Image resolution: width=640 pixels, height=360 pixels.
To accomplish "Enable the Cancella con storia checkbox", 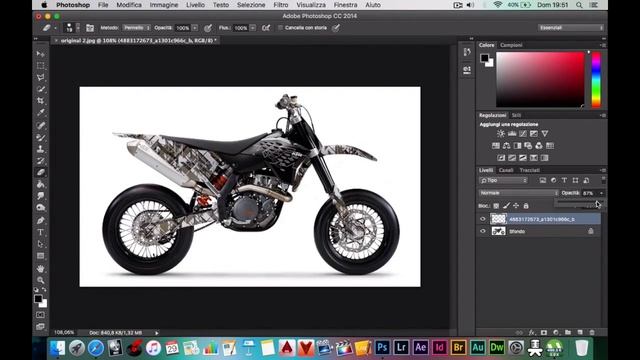I will (280, 28).
